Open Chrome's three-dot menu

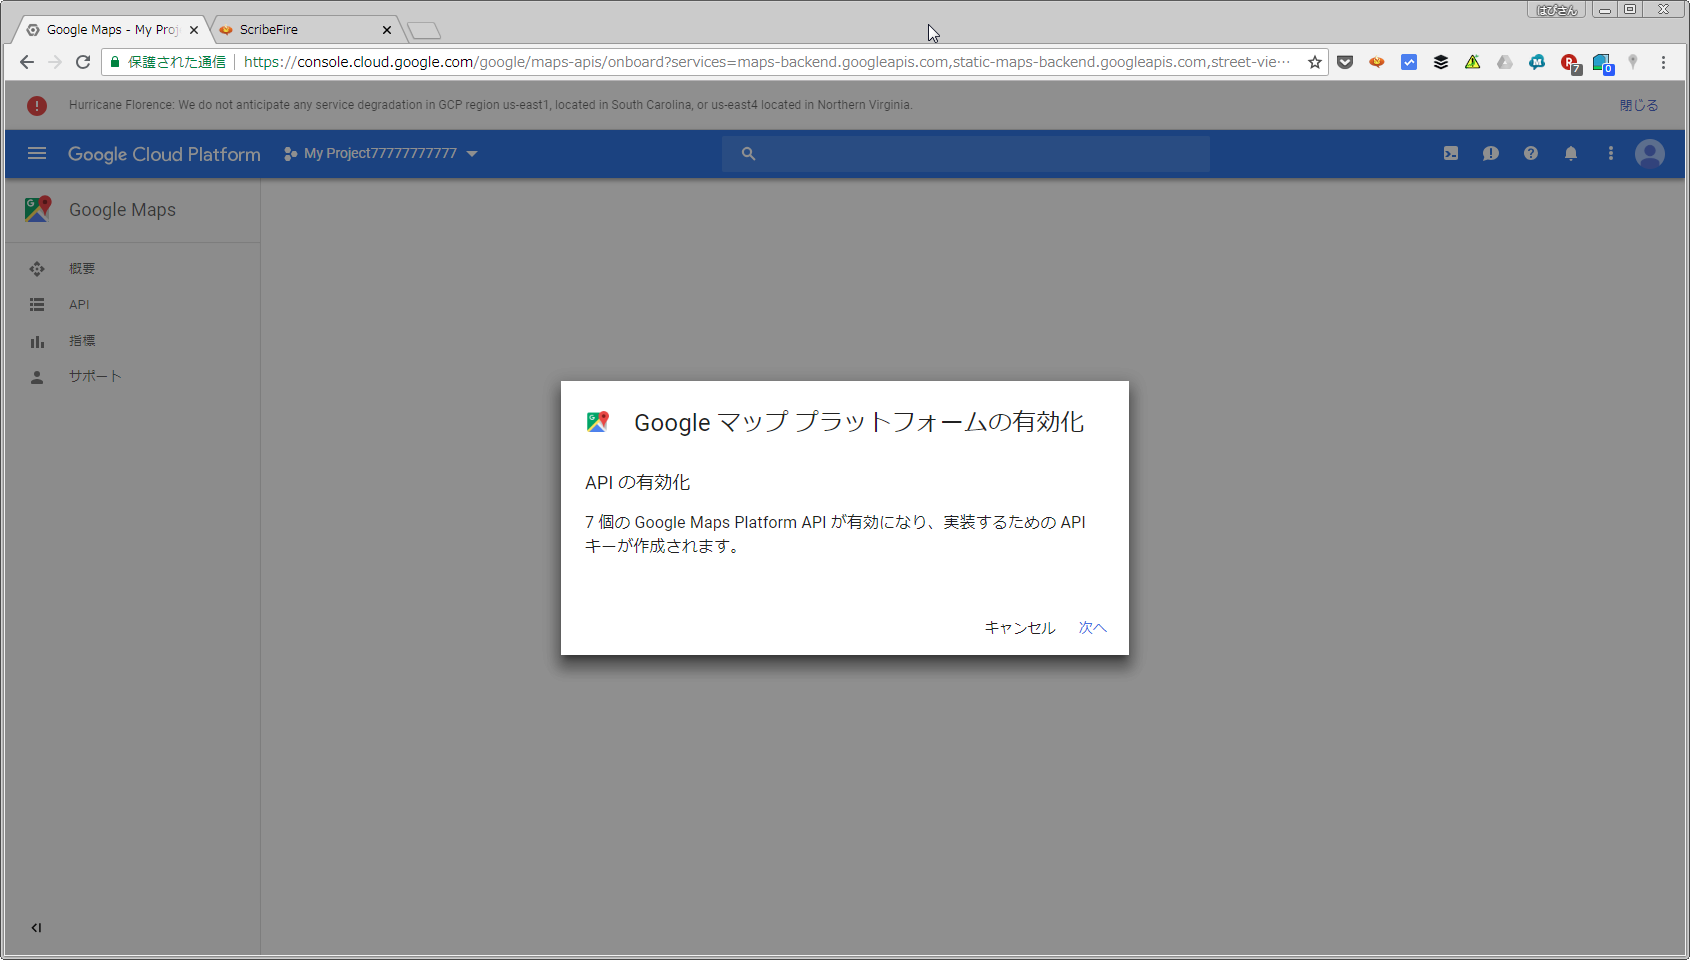1663,62
